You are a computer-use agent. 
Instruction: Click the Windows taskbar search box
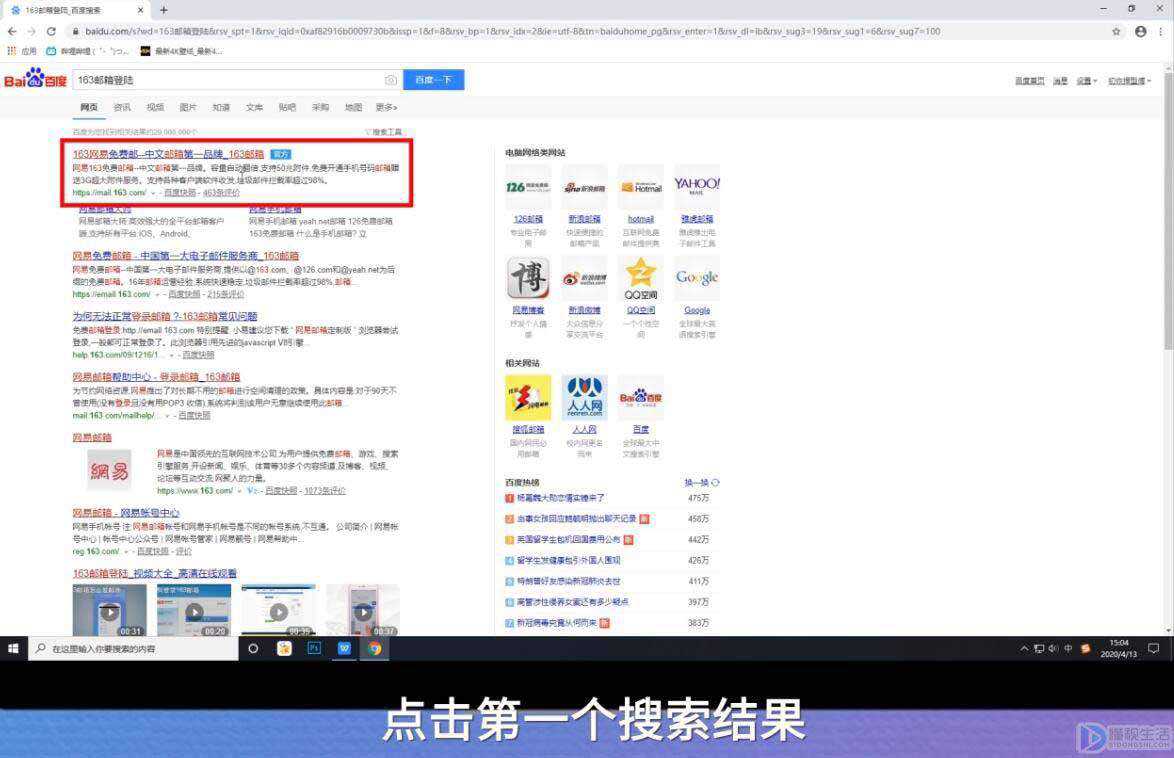pos(133,649)
